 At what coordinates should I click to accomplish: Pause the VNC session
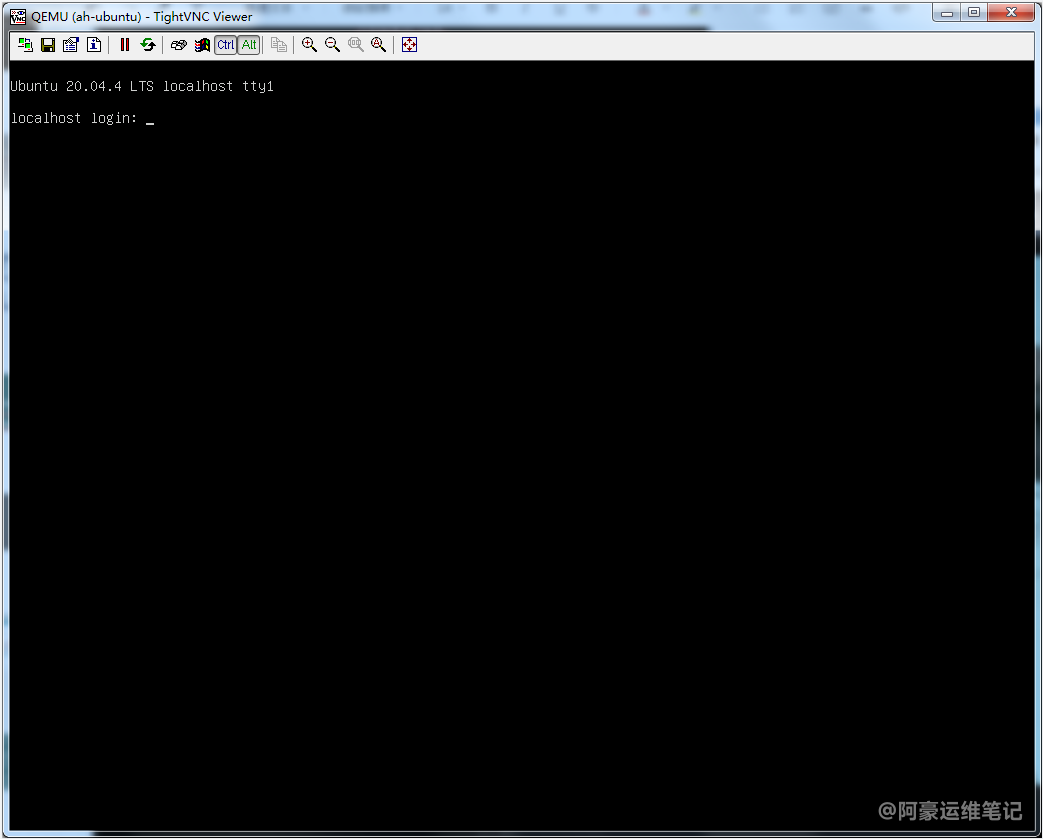coord(125,45)
